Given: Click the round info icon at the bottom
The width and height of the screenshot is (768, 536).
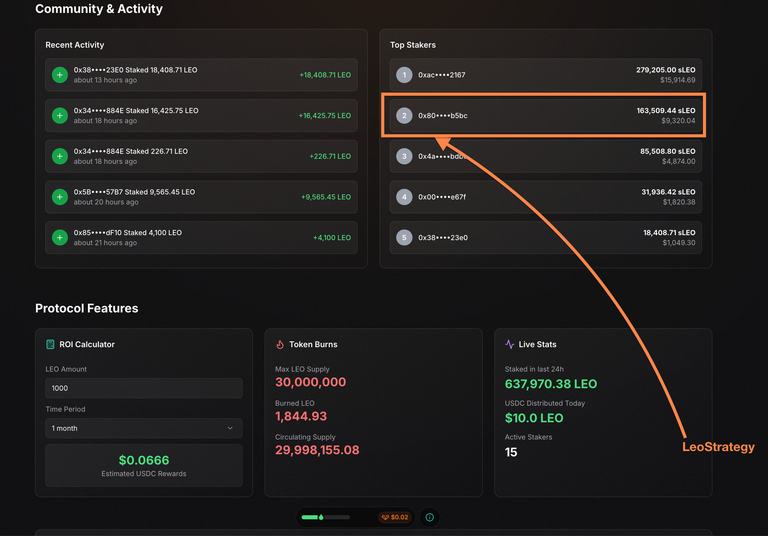Looking at the screenshot, I should [x=430, y=517].
